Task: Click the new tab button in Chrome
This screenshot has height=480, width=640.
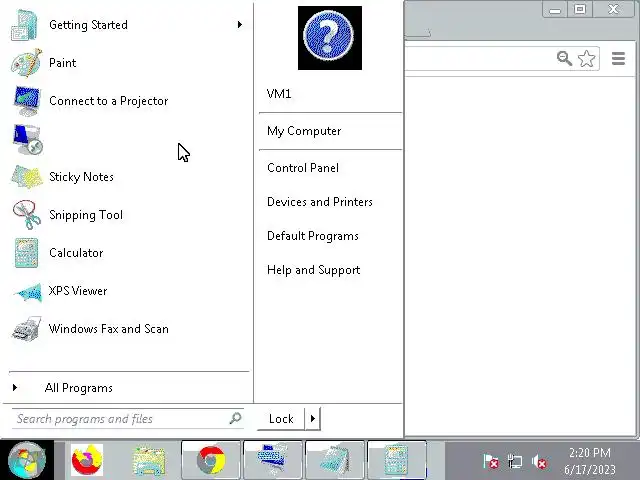Action: point(418,34)
